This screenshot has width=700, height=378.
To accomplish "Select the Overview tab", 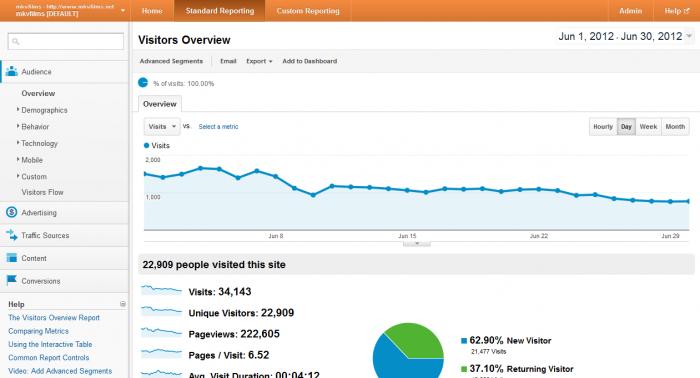I will [160, 104].
